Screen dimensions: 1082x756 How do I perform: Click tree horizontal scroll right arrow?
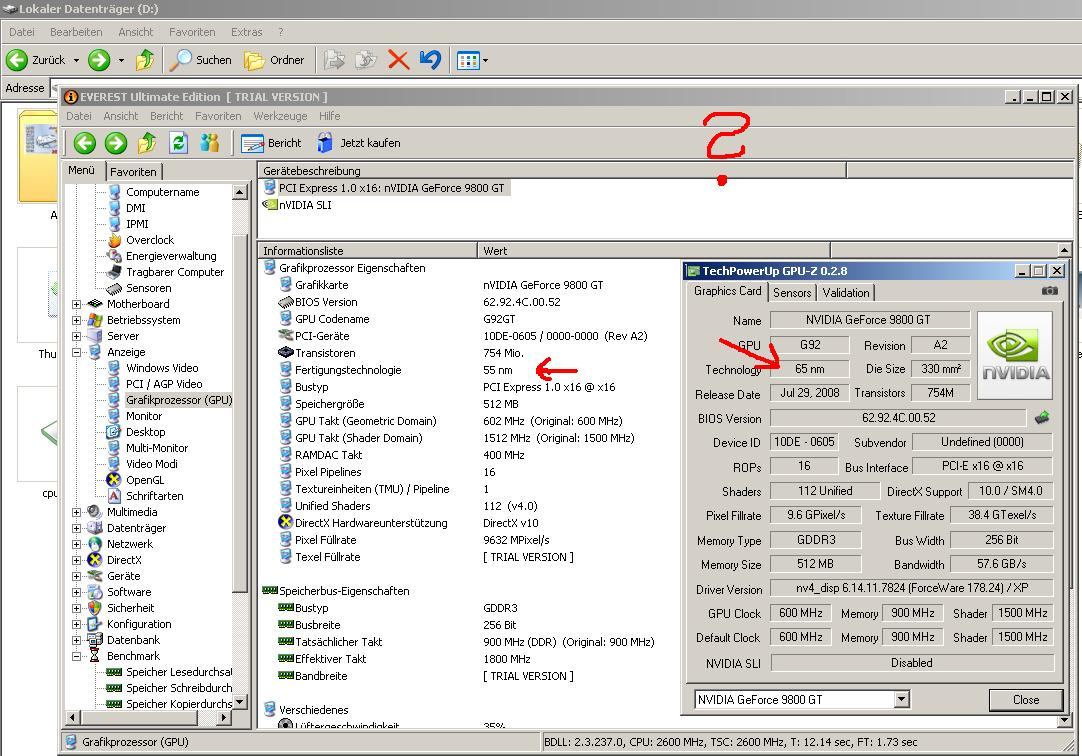[224, 717]
